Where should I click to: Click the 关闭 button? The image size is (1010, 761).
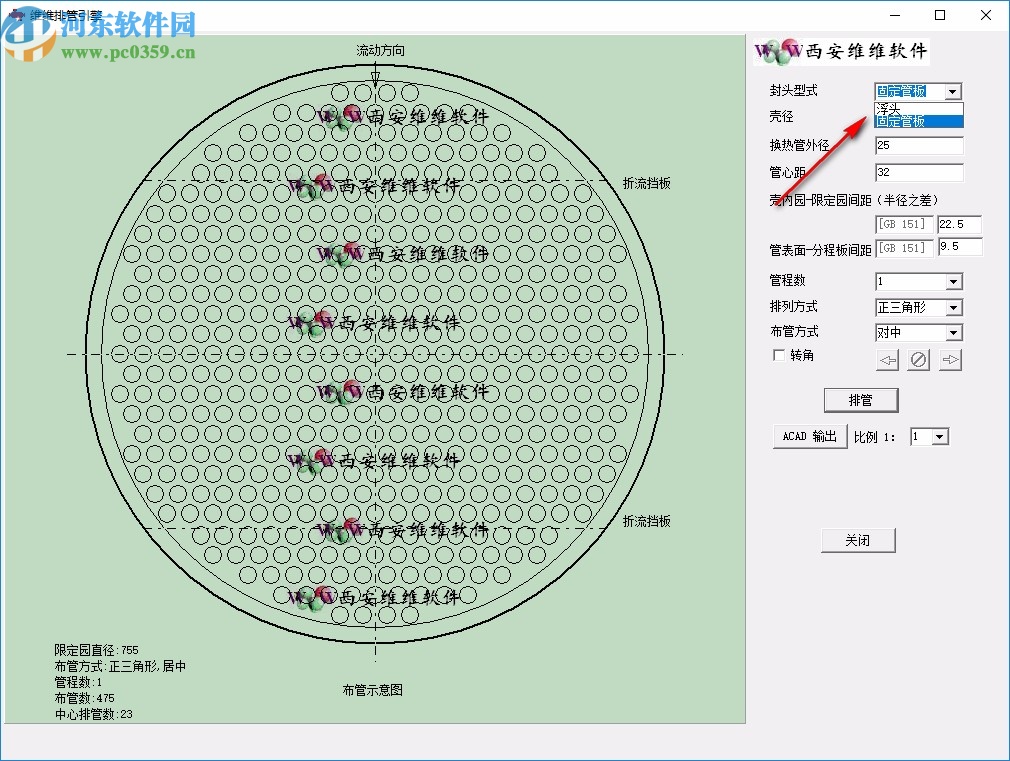point(858,539)
